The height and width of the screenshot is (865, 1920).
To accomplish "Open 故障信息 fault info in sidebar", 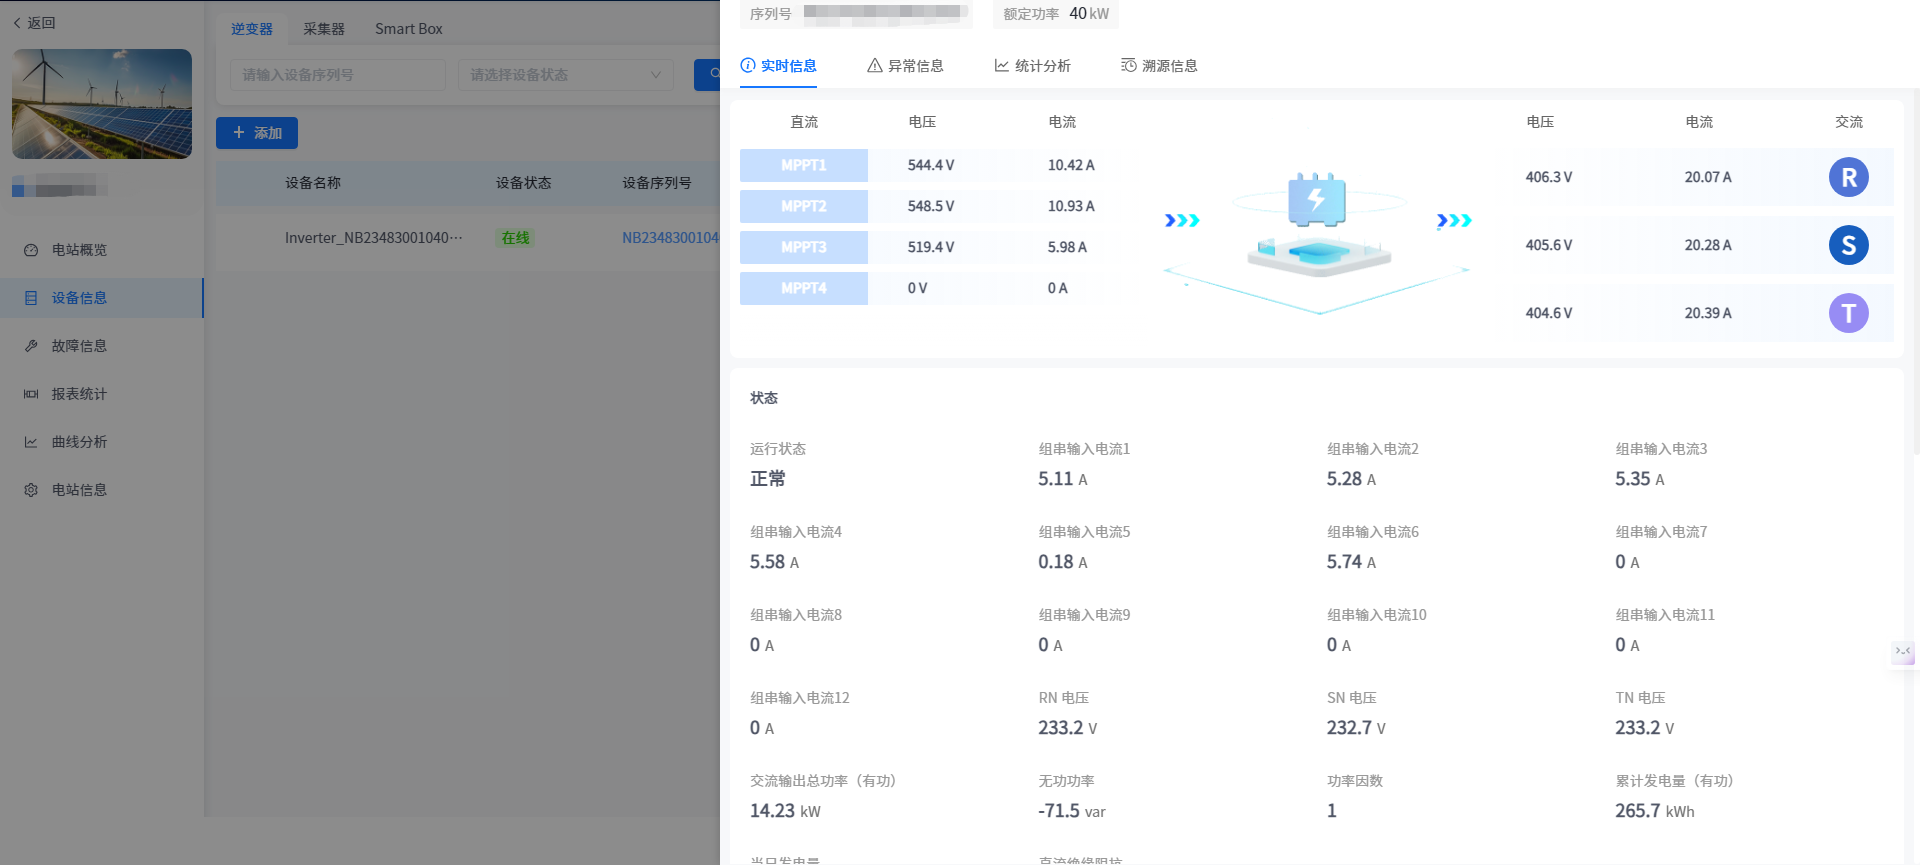I will click(x=79, y=346).
